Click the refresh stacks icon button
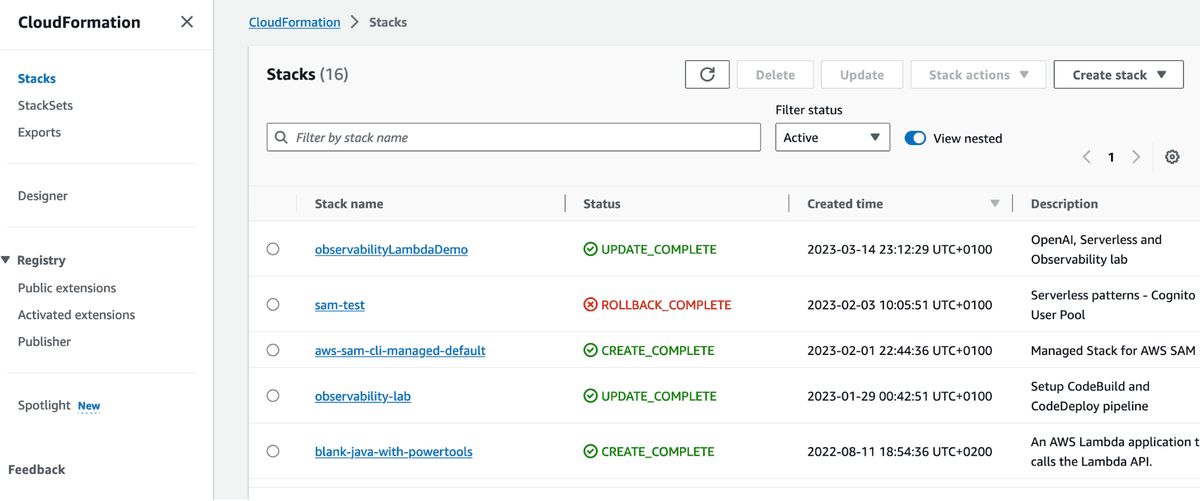This screenshot has width=1200, height=501. pyautogui.click(x=707, y=75)
